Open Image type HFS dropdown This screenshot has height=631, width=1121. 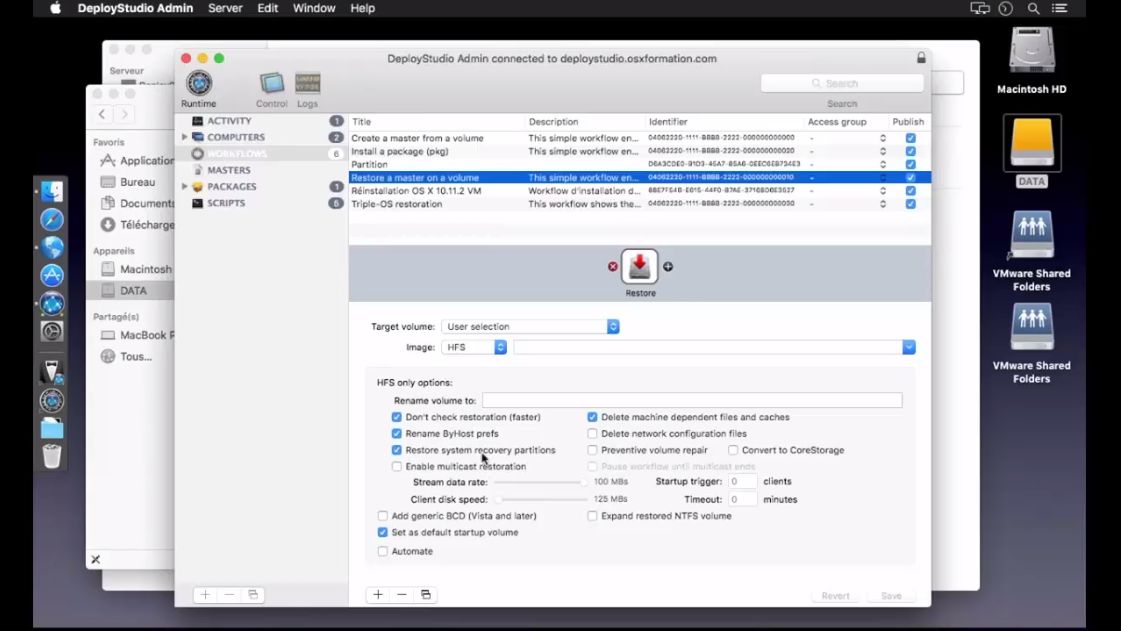tap(474, 347)
